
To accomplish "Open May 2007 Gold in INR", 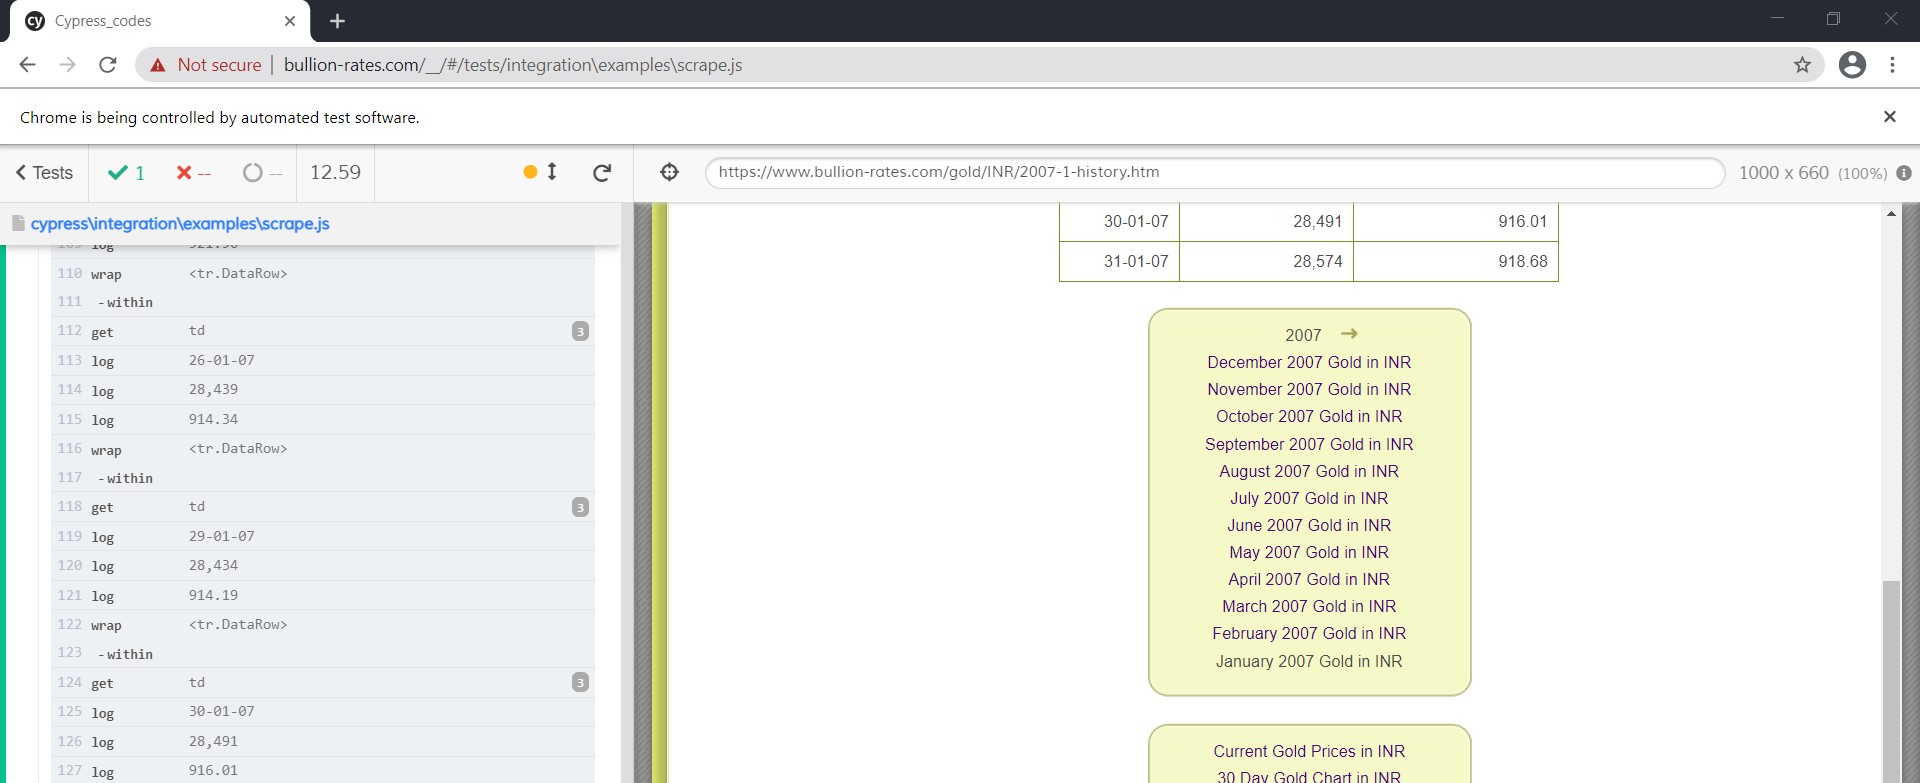I will click(x=1309, y=552).
